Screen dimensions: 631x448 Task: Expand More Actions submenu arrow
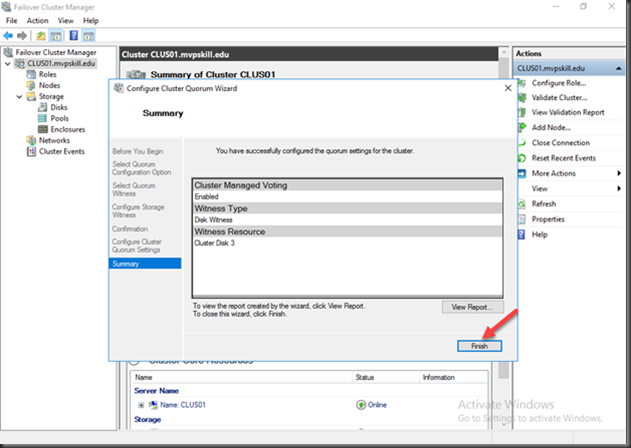(619, 173)
